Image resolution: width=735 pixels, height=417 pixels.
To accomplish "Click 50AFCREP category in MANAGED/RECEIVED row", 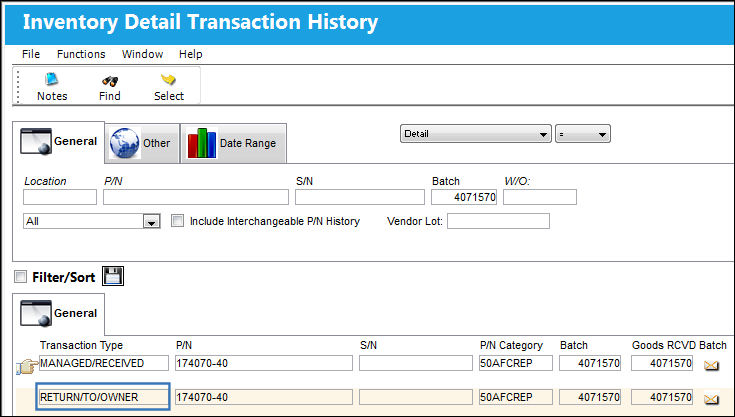I will click(516, 363).
